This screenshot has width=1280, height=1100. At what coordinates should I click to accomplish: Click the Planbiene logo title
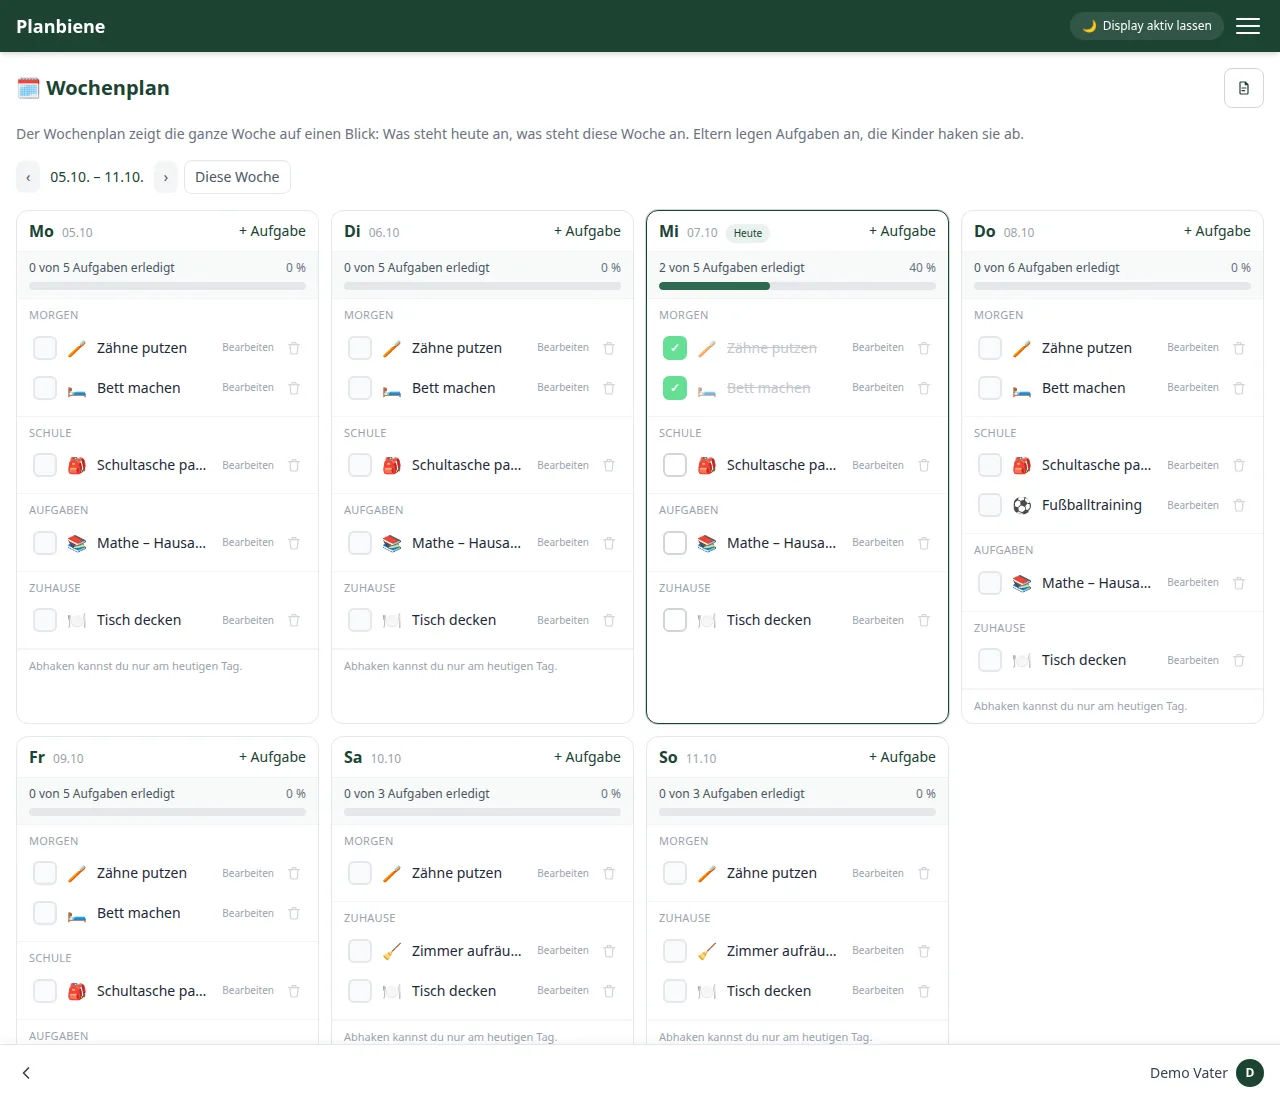61,26
